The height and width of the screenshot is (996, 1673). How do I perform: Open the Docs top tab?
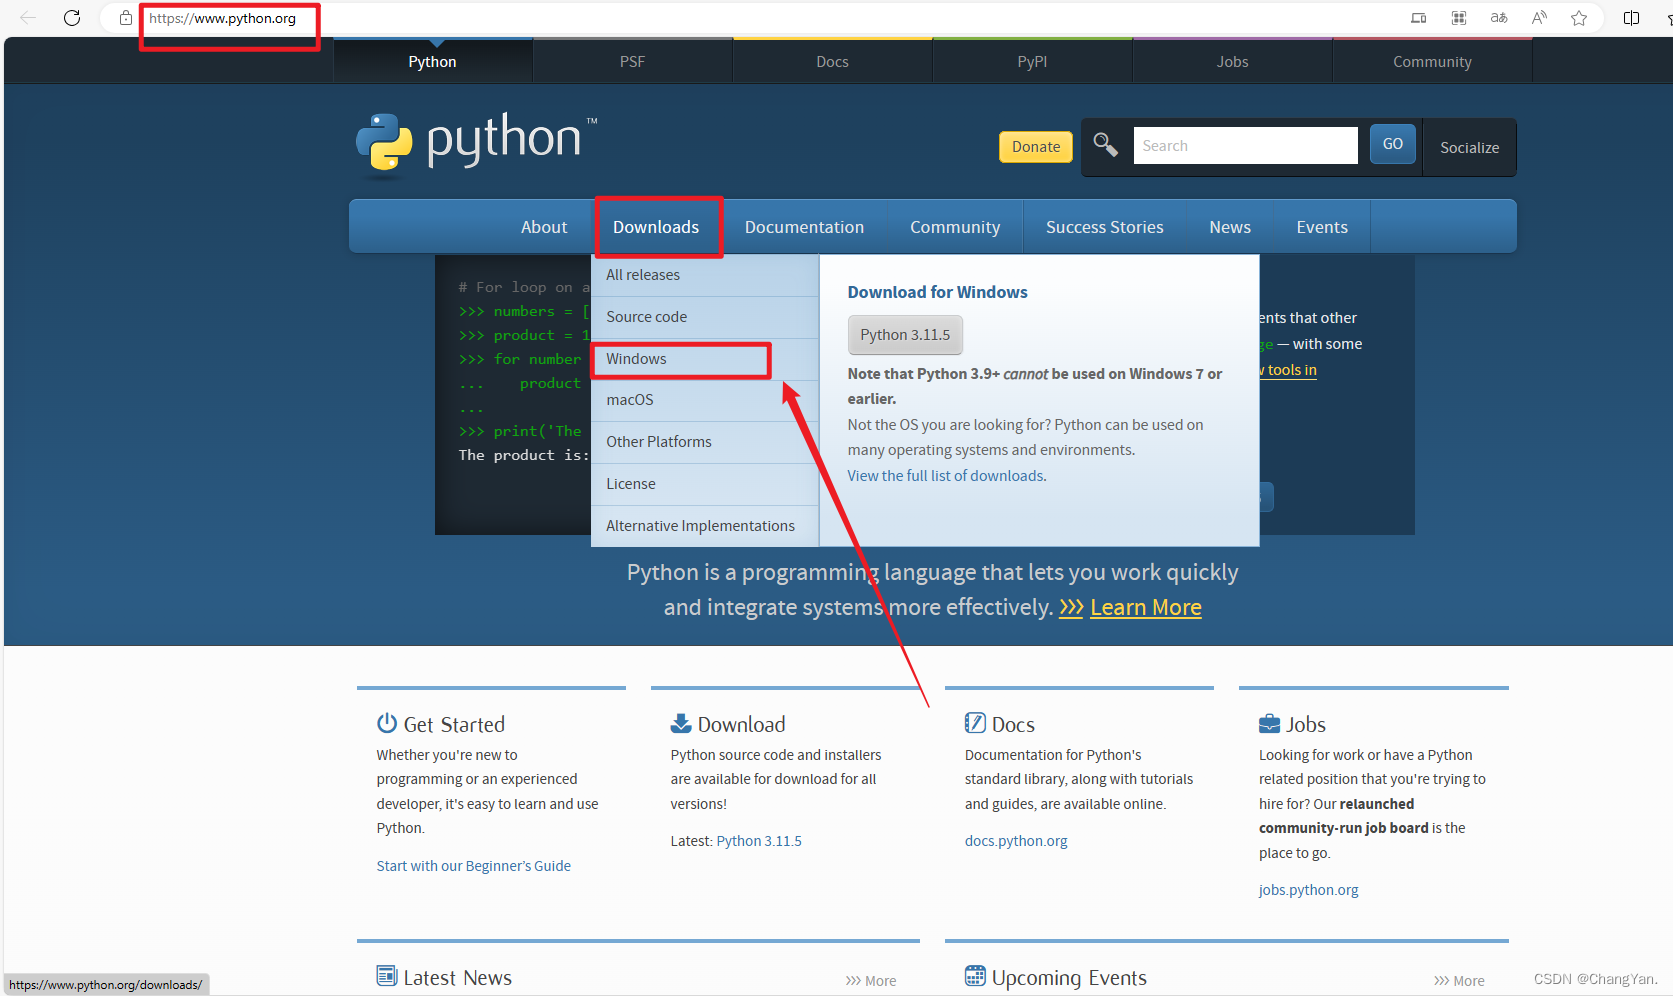point(832,61)
